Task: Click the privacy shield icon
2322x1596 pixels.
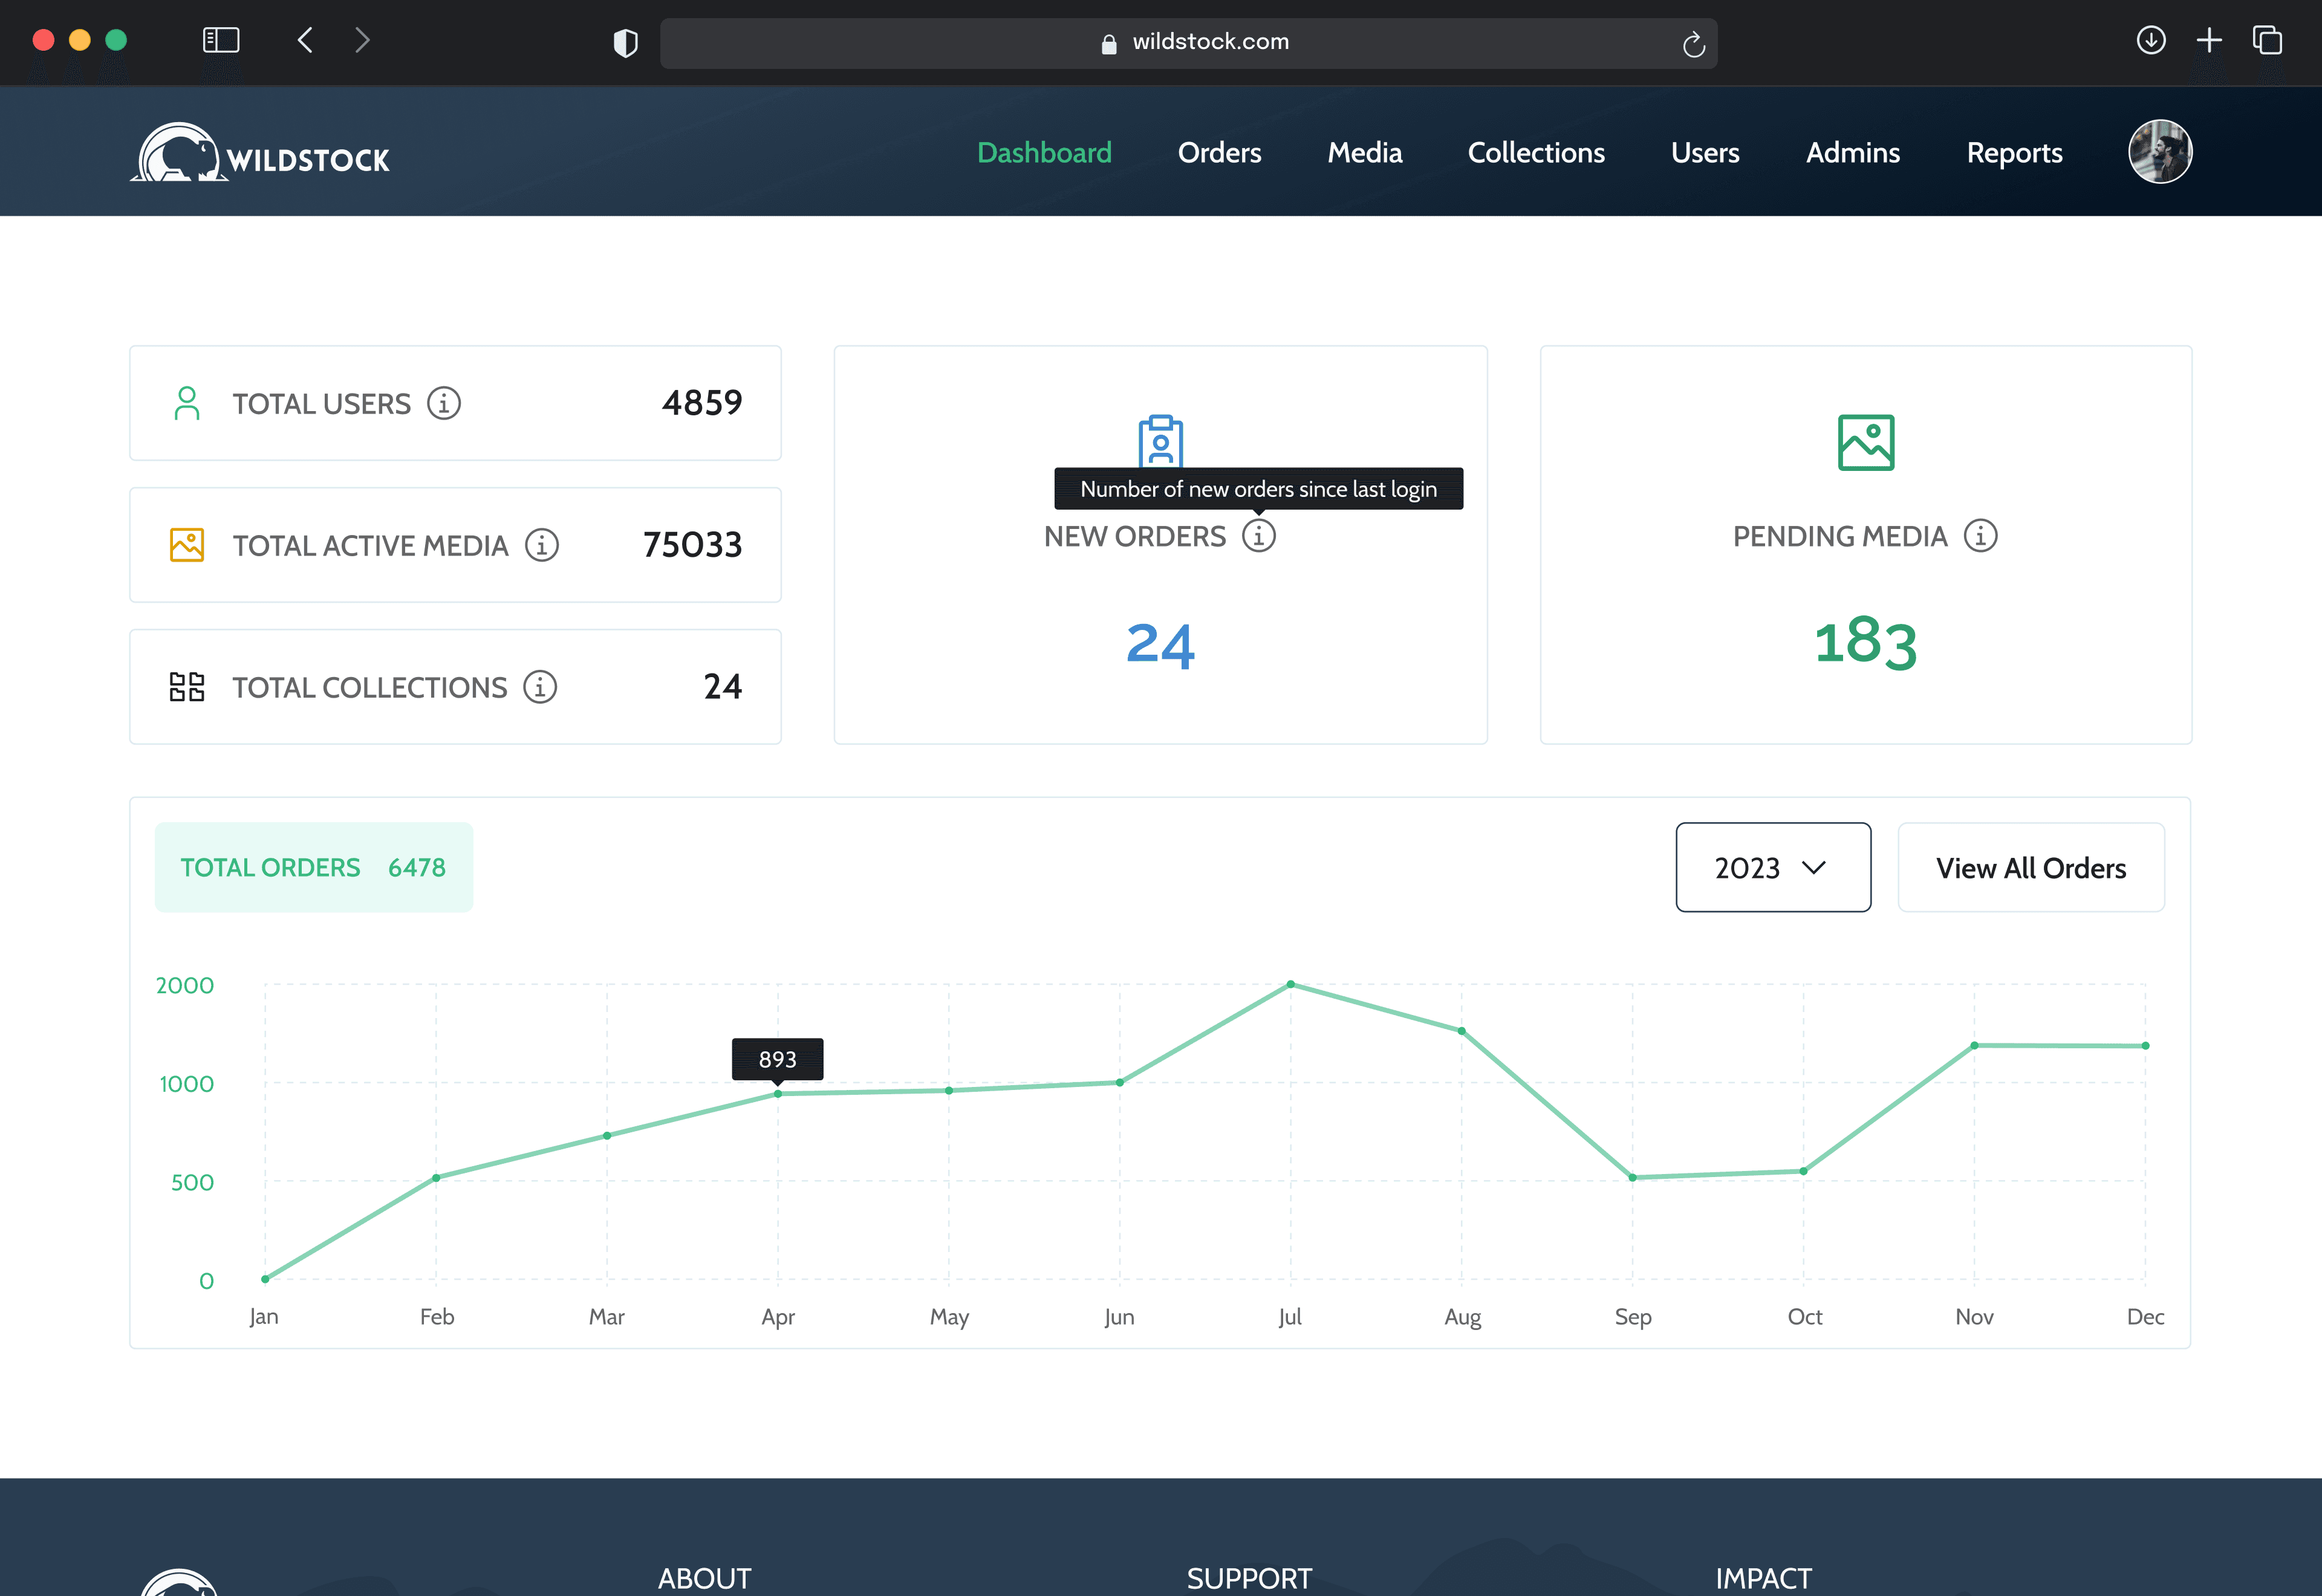Action: pos(625,43)
